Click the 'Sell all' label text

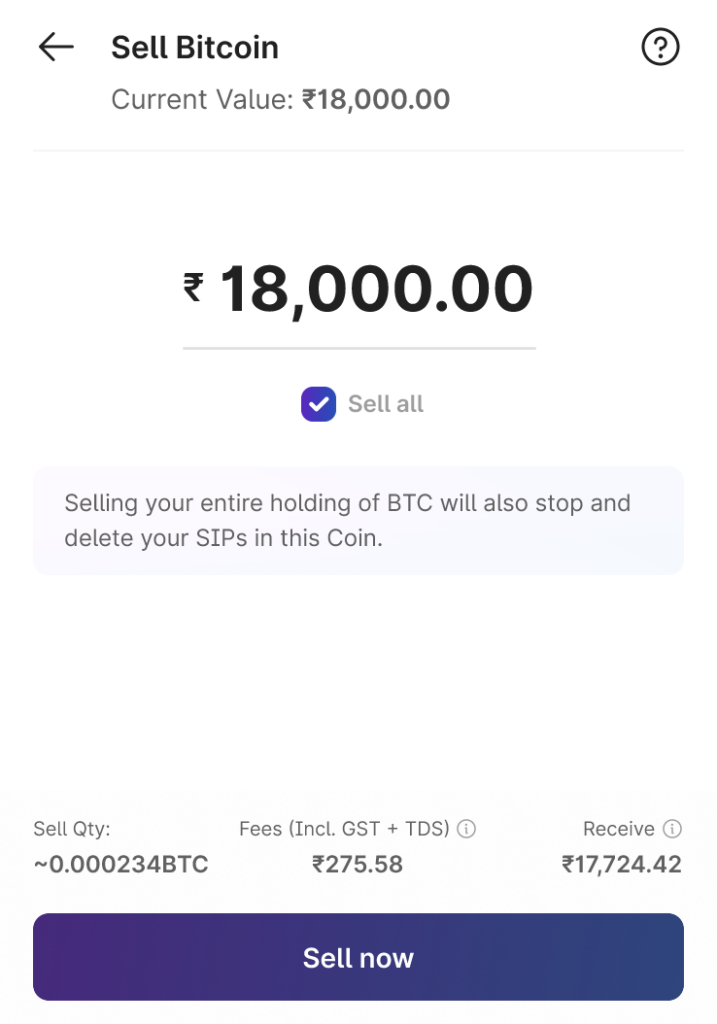click(x=386, y=404)
